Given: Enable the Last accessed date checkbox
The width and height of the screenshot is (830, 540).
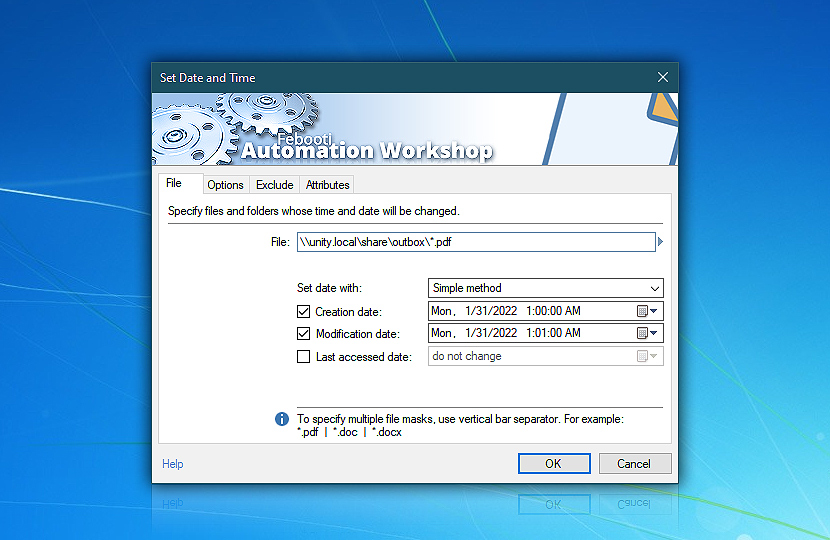Looking at the screenshot, I should click(303, 357).
